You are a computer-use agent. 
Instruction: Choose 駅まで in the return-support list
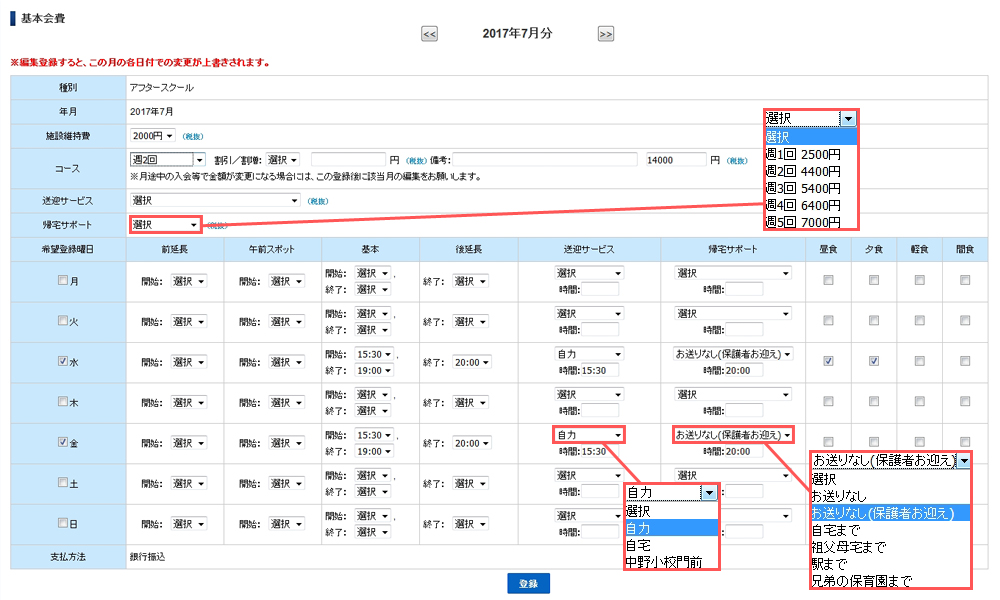[x=890, y=564]
